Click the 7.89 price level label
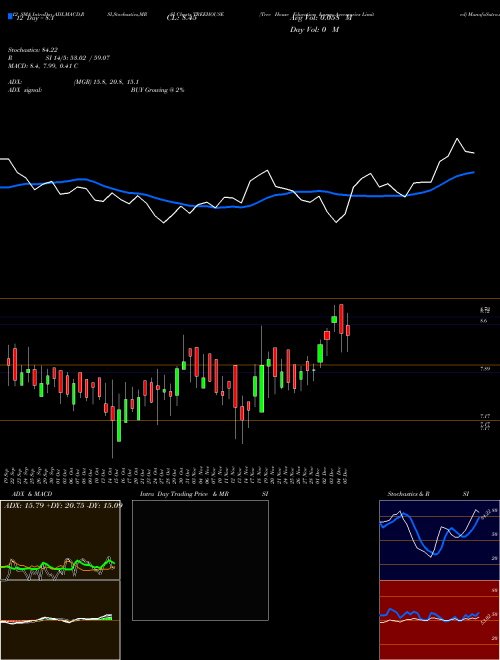This screenshot has height=660, width=500. pyautogui.click(x=484, y=369)
